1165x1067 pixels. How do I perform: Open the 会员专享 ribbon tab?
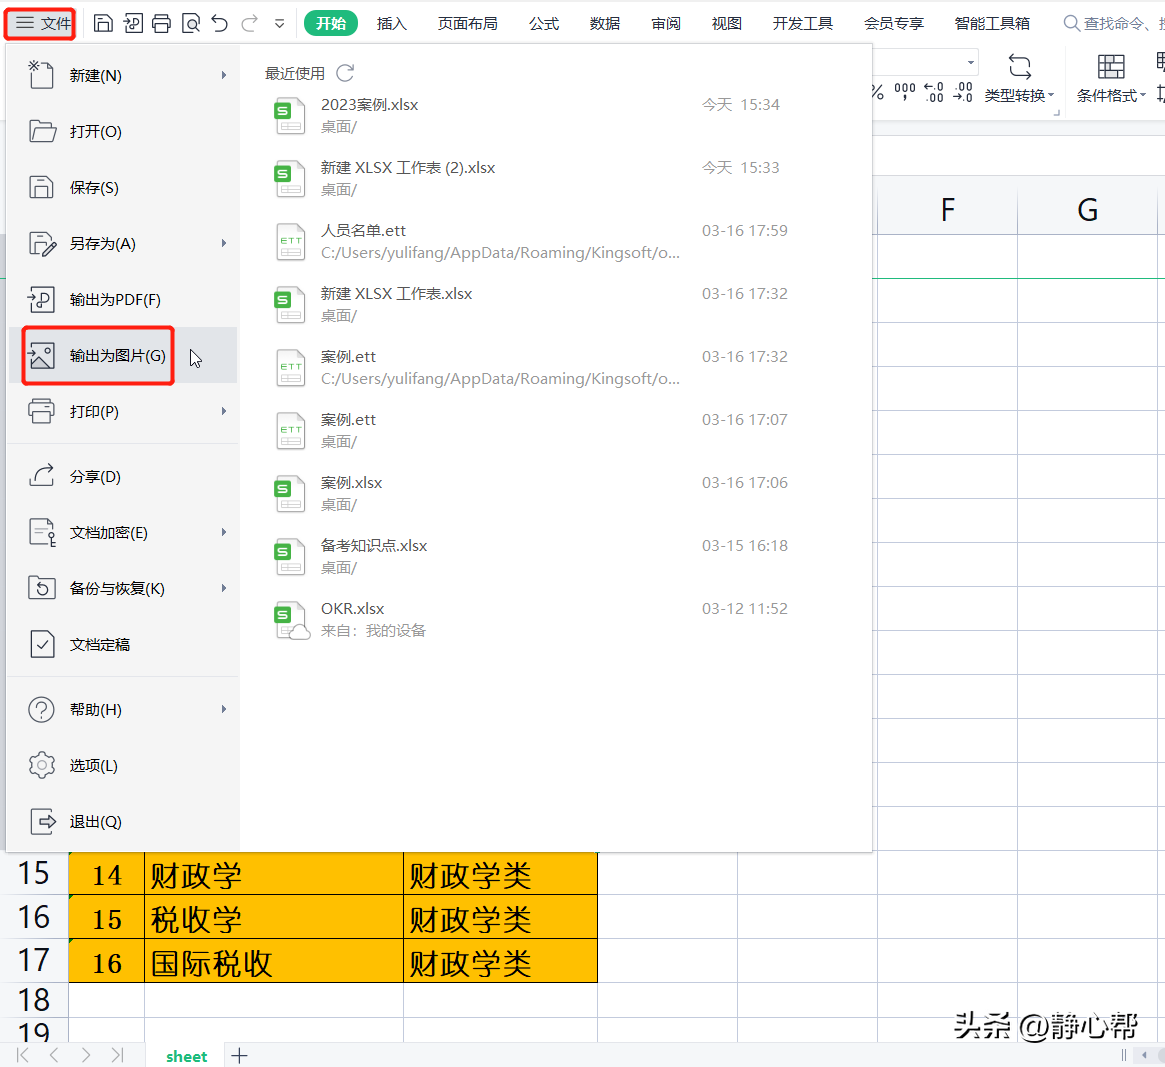tap(894, 24)
